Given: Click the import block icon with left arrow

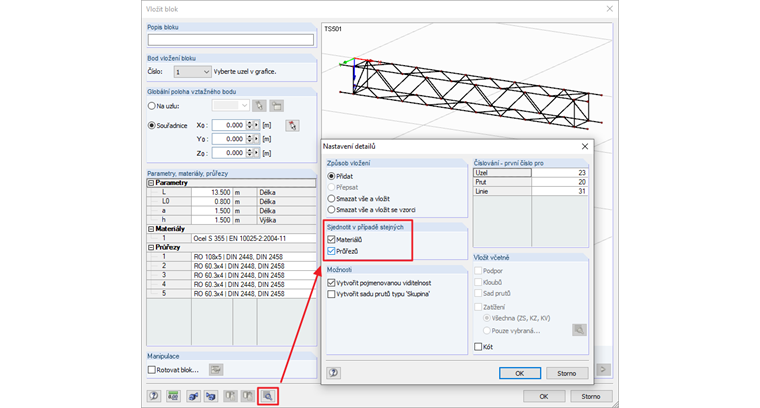Looking at the screenshot, I should click(193, 396).
